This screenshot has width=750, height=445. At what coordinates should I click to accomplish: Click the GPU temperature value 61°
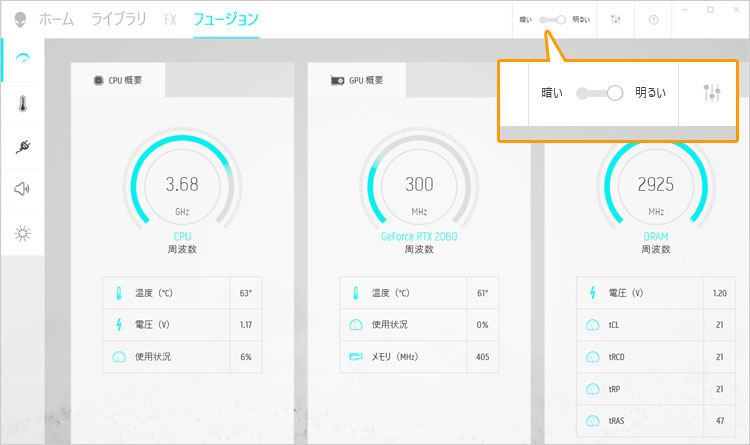coord(483,293)
